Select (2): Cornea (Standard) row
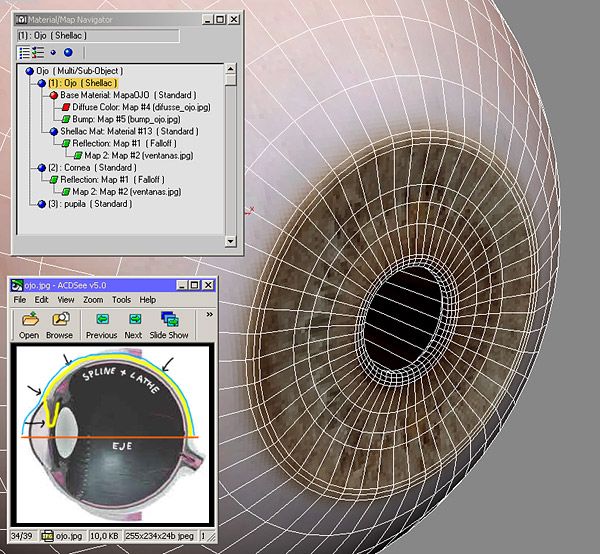 coord(92,168)
